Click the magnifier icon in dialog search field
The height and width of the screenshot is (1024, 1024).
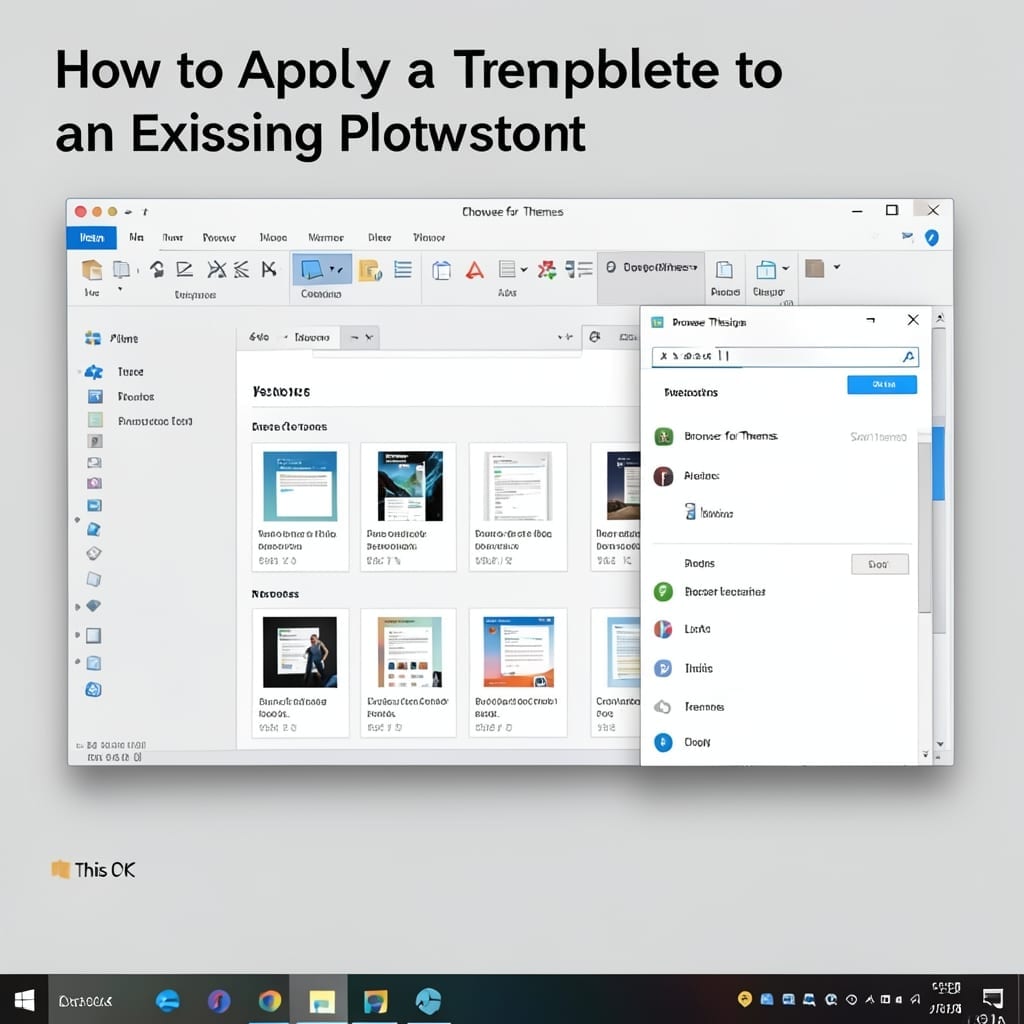908,357
